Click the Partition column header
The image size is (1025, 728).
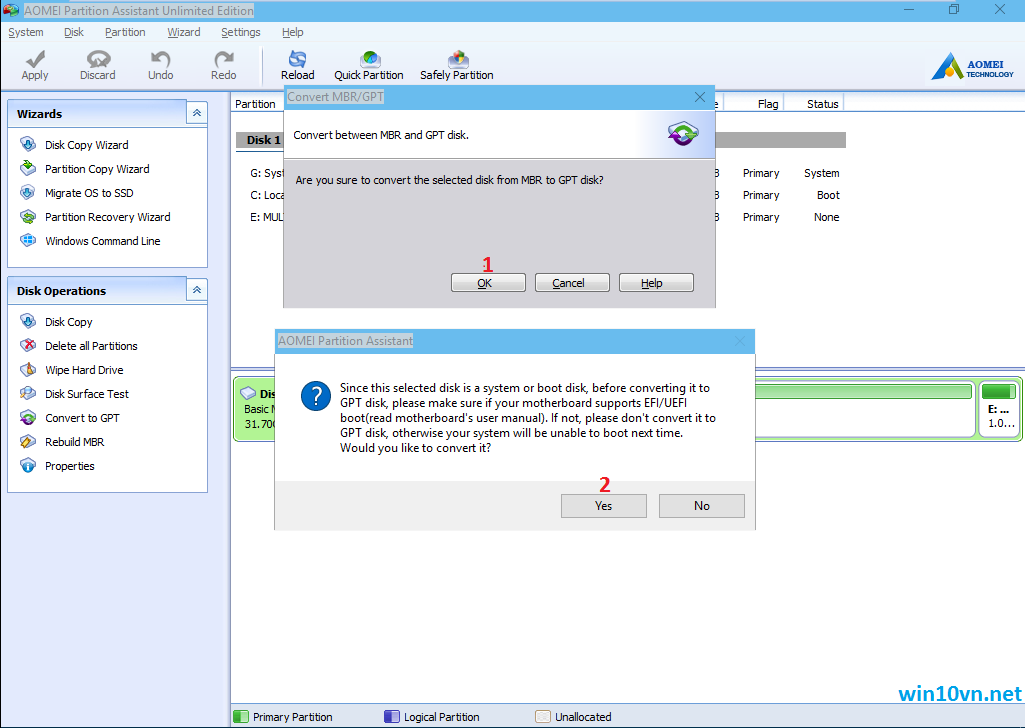[x=256, y=104]
